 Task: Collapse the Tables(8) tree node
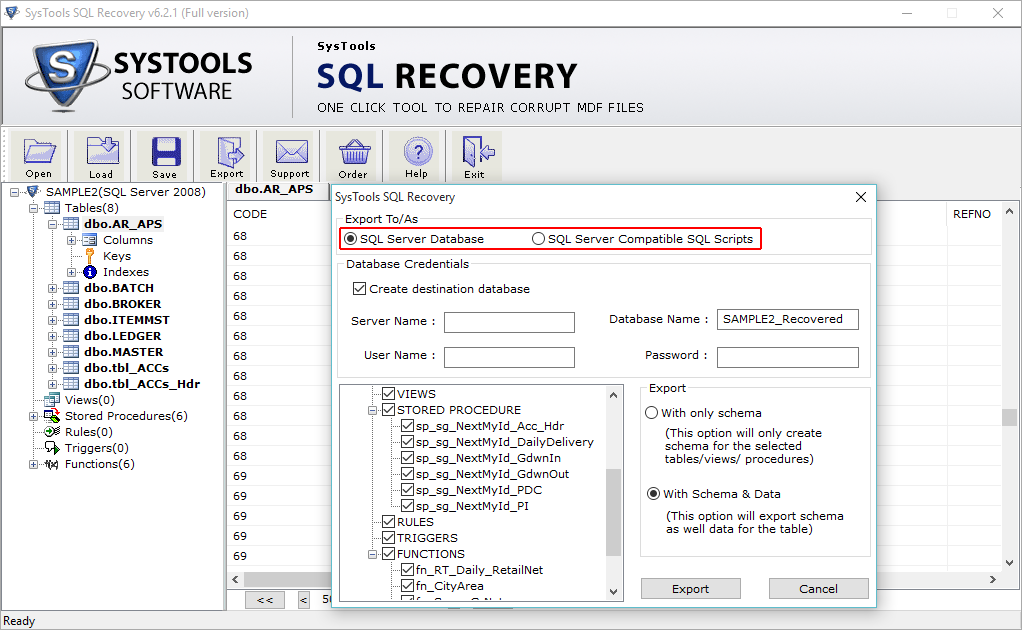33,208
